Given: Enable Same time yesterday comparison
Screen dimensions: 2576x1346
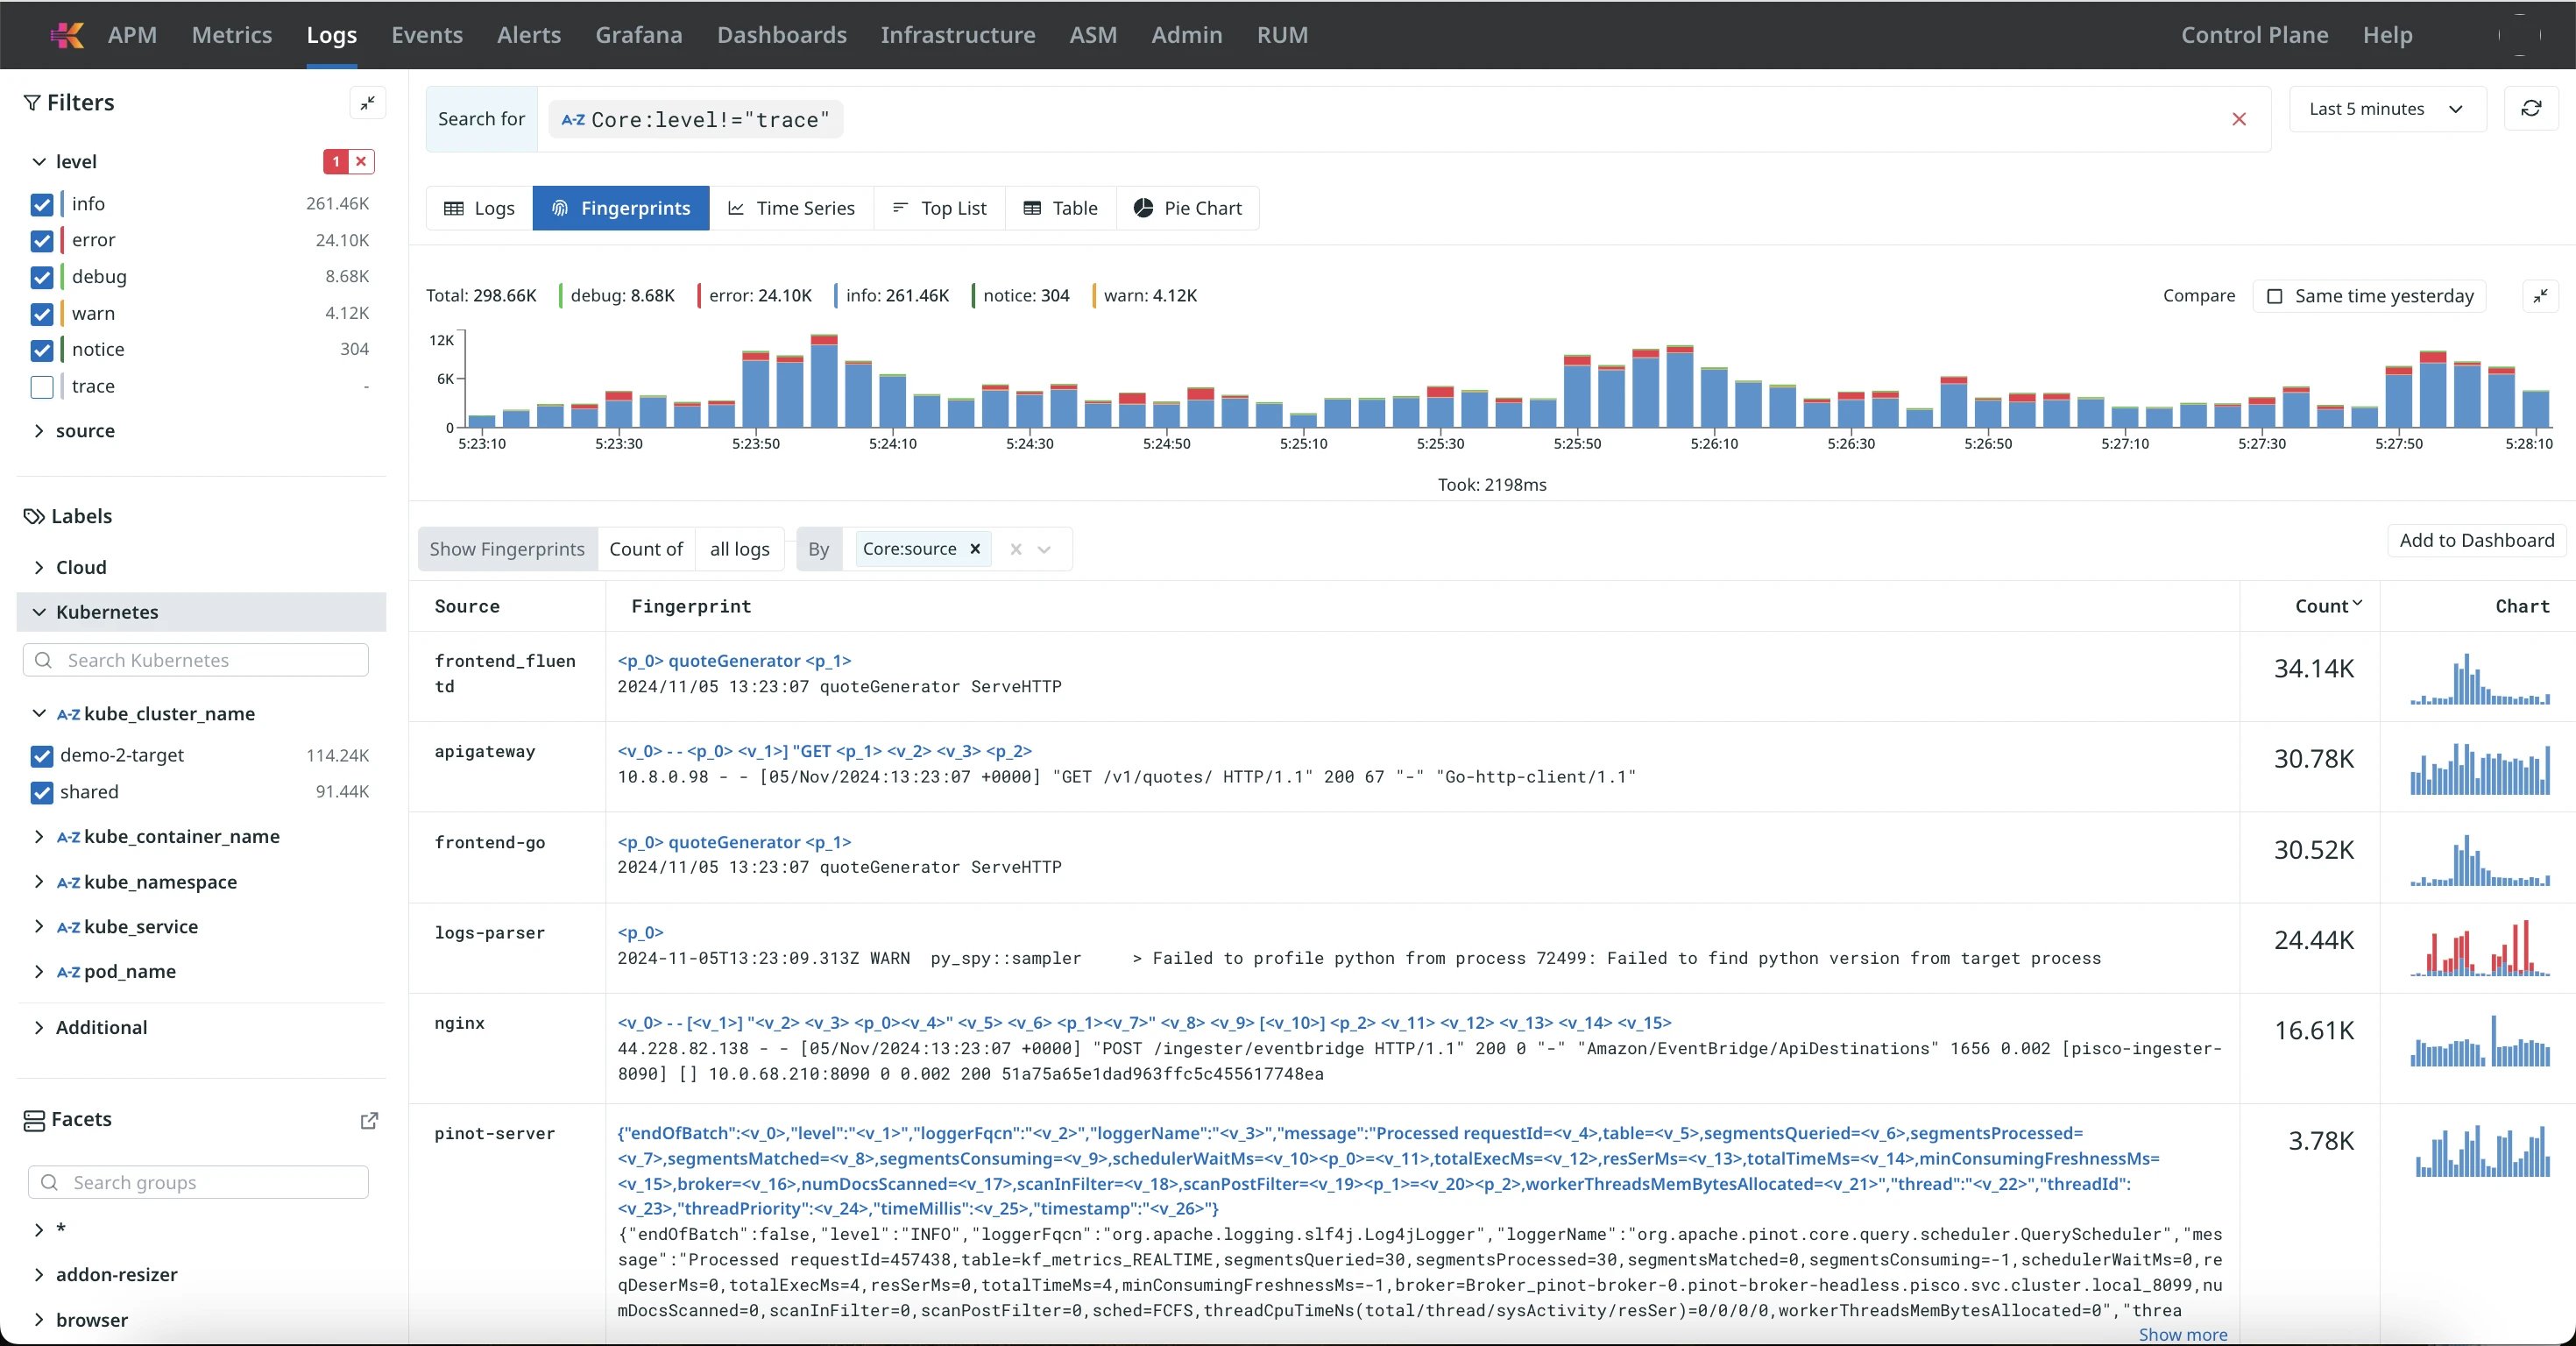Looking at the screenshot, I should 2274,296.
